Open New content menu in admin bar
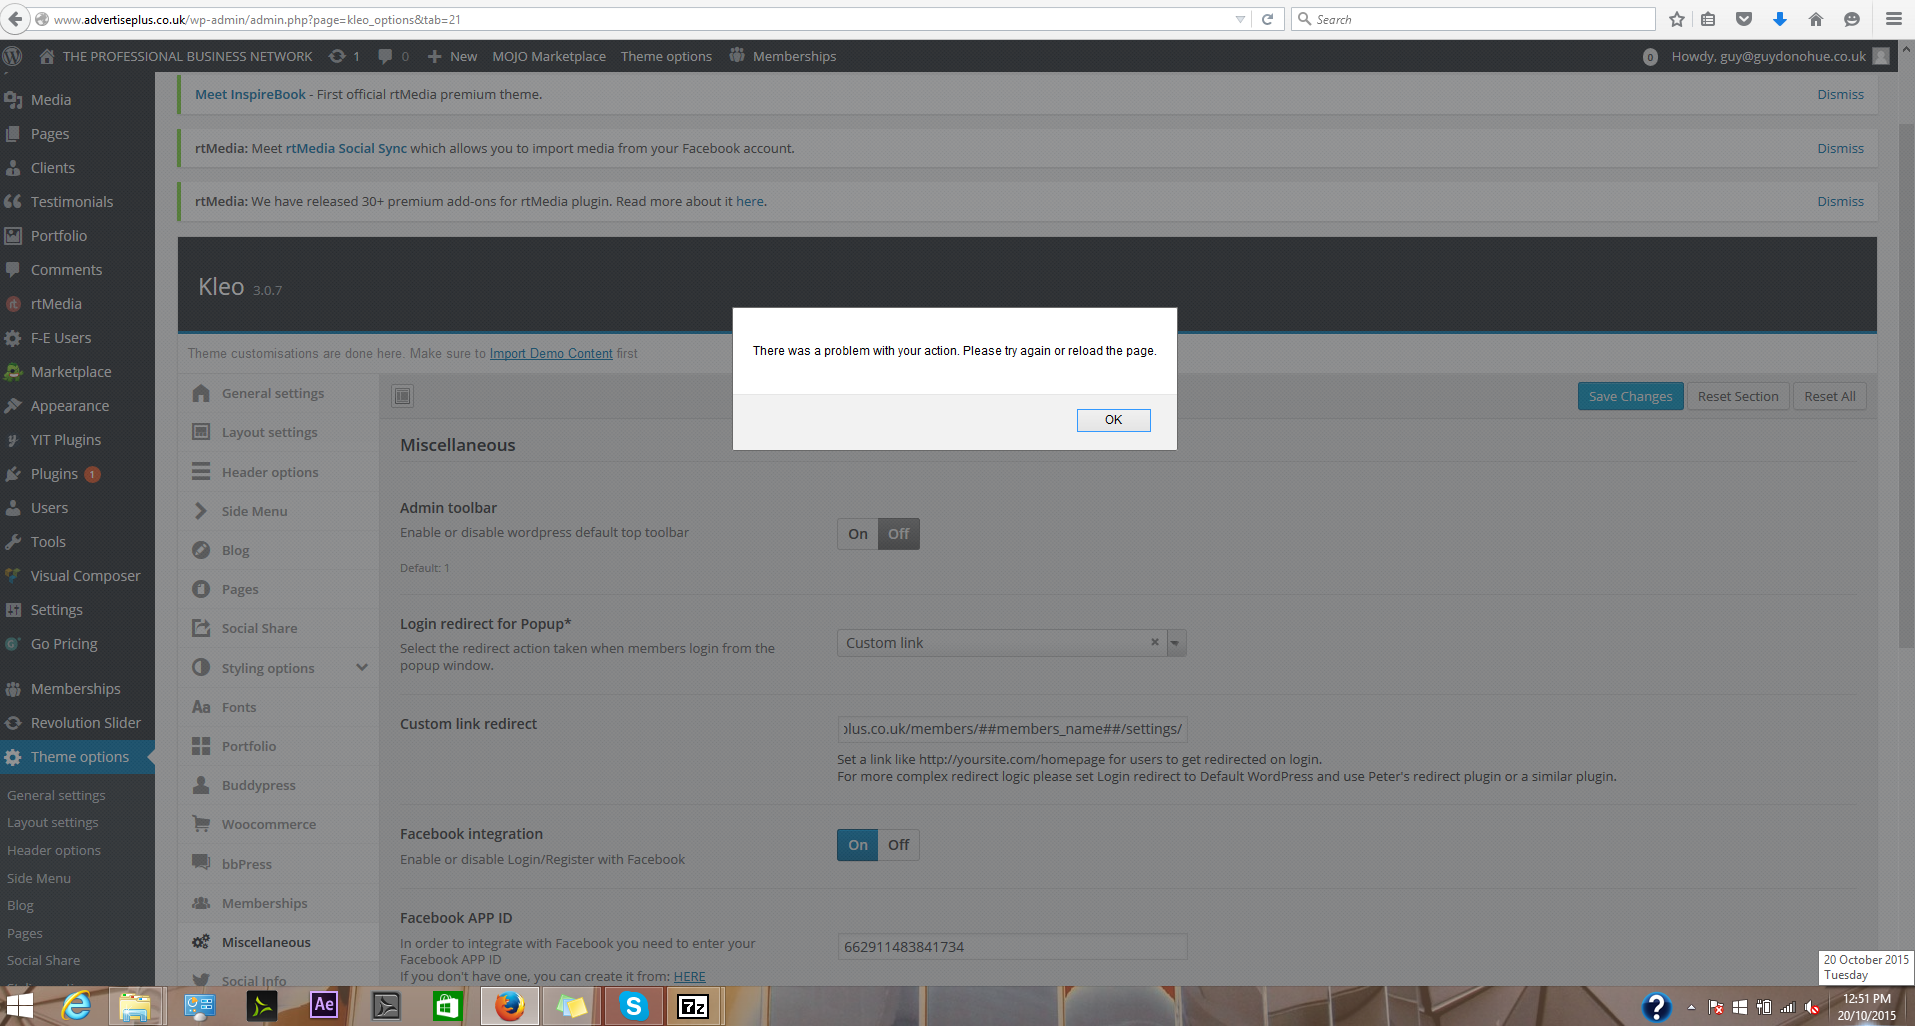The width and height of the screenshot is (1916, 1027). click(x=452, y=56)
